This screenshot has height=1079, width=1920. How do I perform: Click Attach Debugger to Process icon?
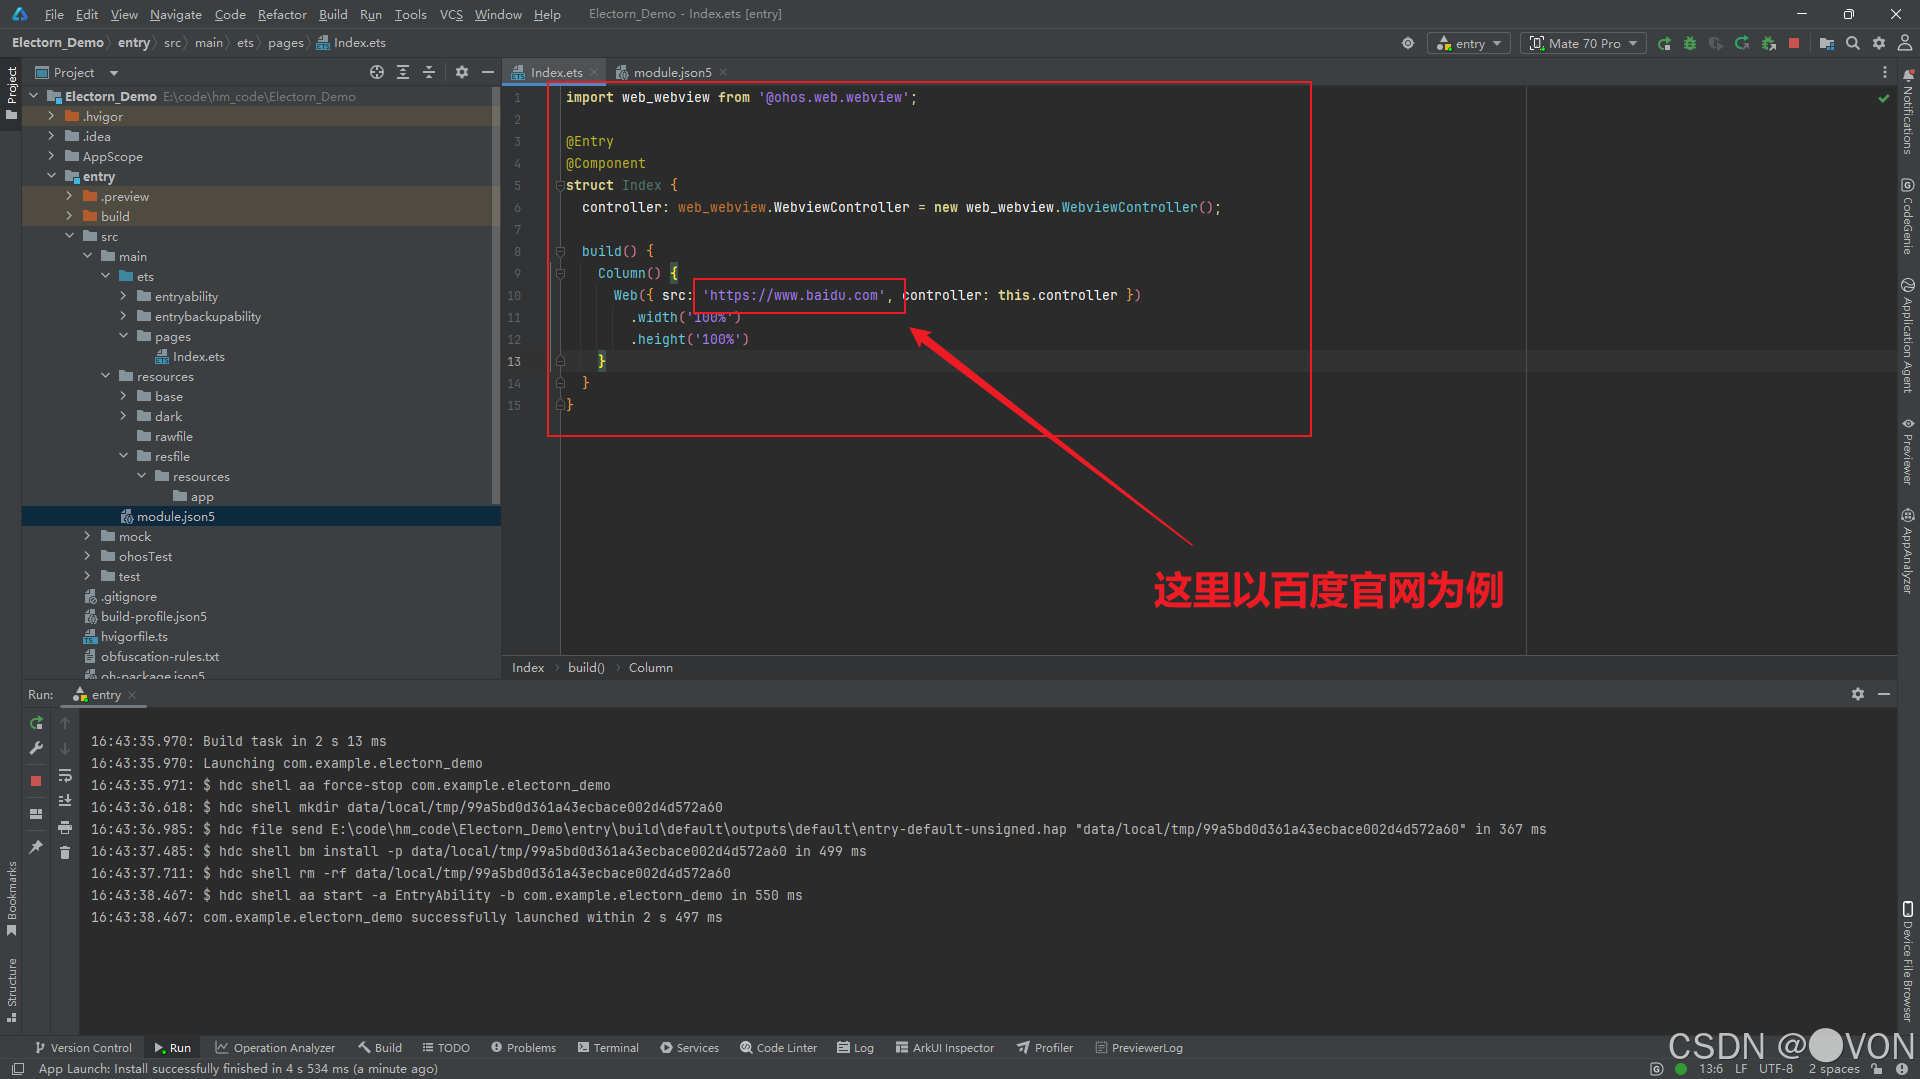1768,43
